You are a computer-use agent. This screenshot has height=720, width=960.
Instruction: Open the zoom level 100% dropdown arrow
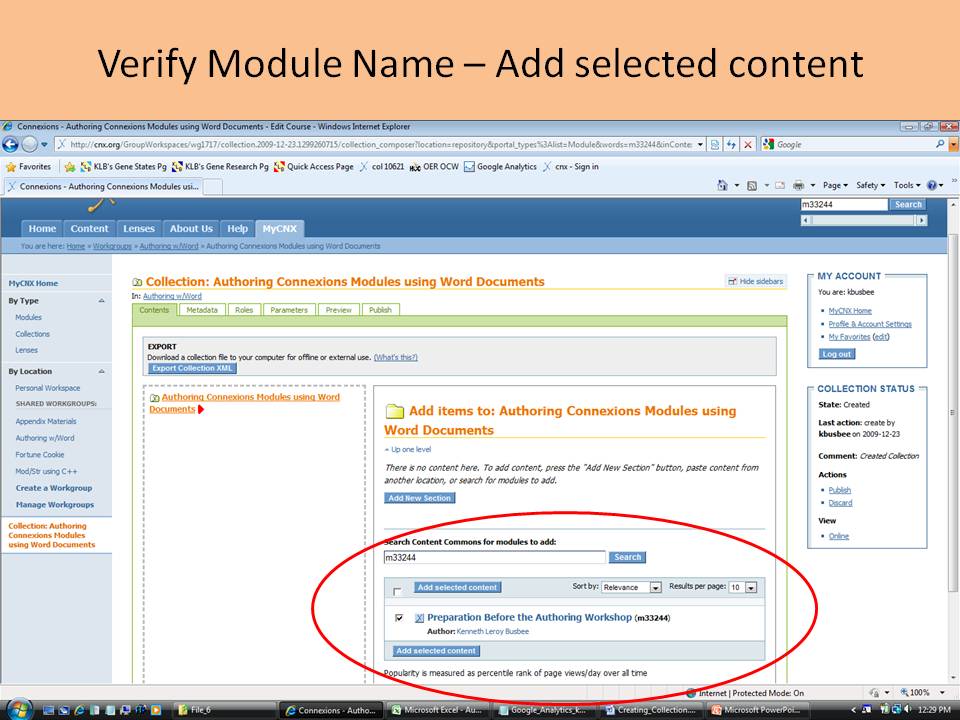coord(942,692)
